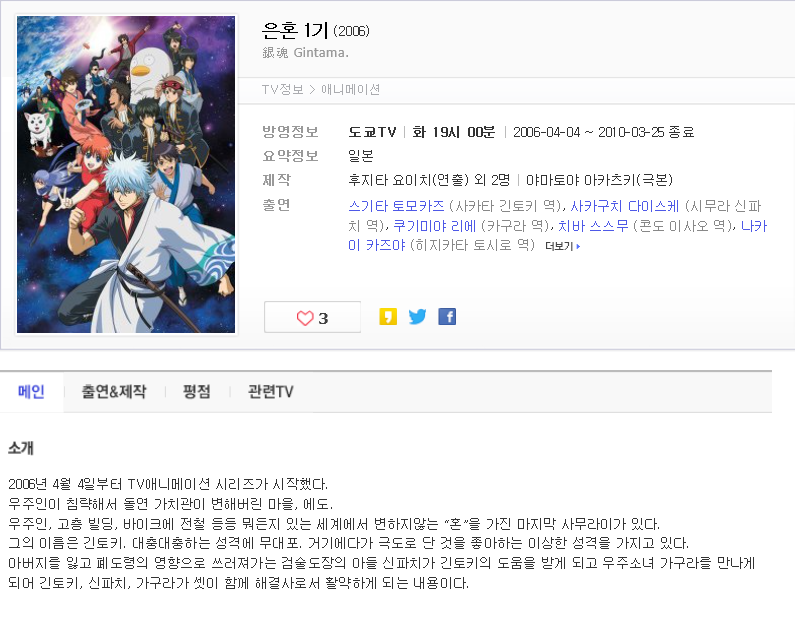Open 애니메이션 category breadcrumb
Image resolution: width=795 pixels, height=619 pixels.
pos(350,90)
